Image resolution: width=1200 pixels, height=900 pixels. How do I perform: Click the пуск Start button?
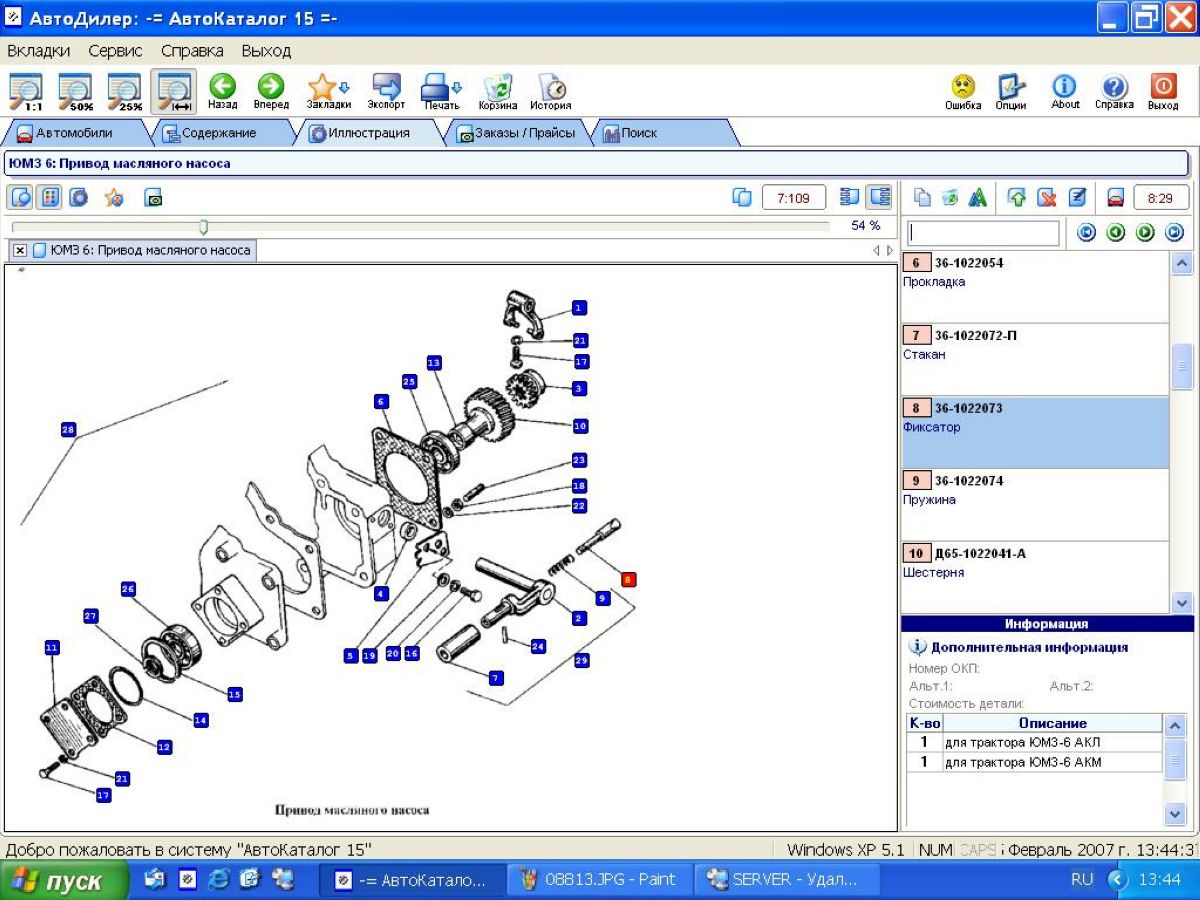[x=64, y=881]
